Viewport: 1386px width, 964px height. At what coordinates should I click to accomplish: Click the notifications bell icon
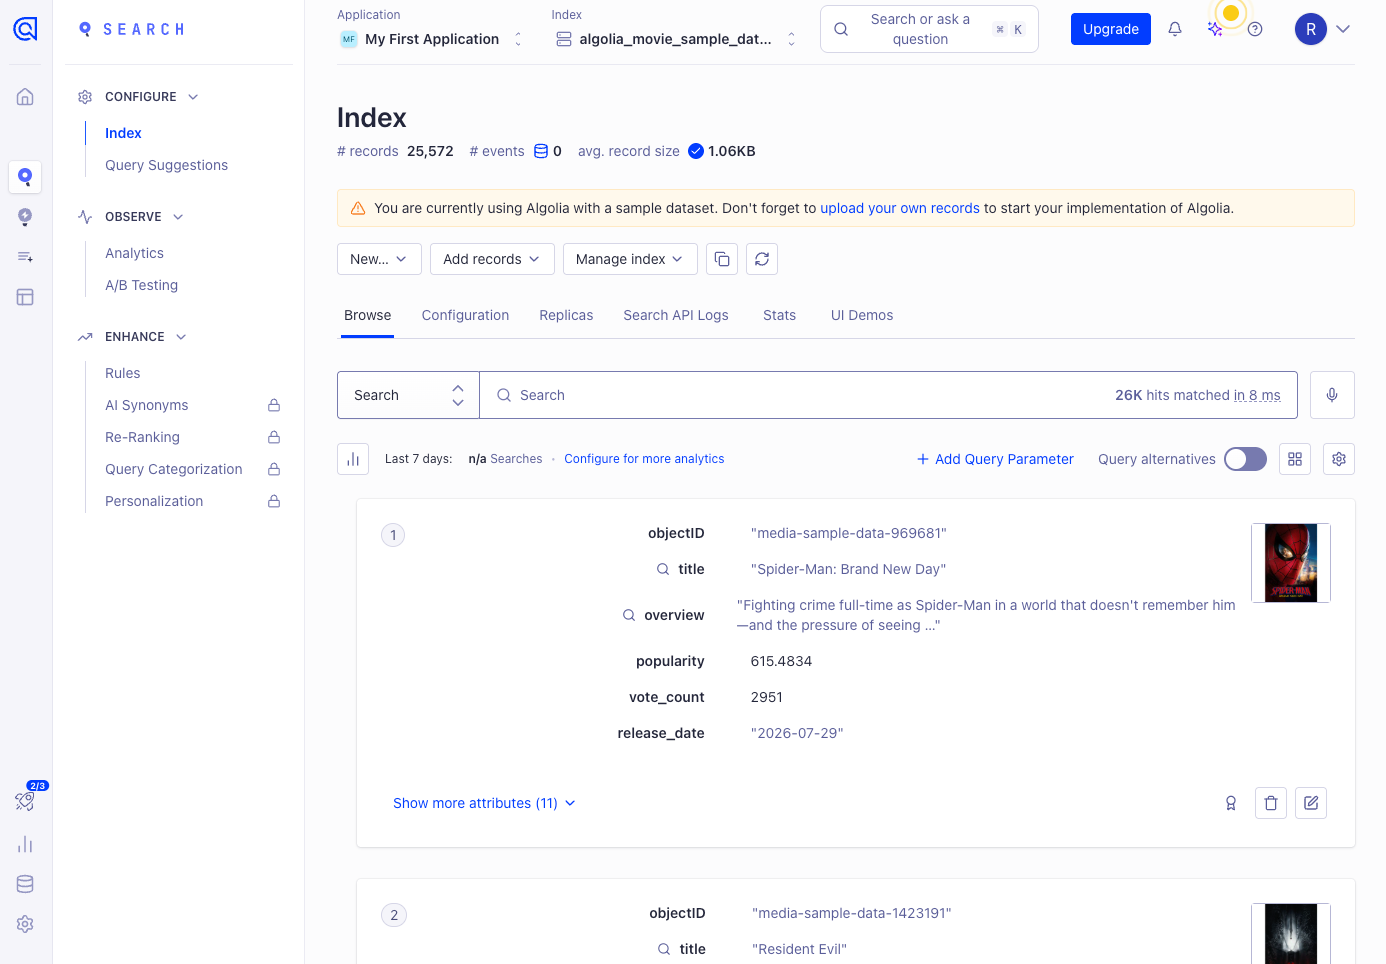(x=1175, y=29)
